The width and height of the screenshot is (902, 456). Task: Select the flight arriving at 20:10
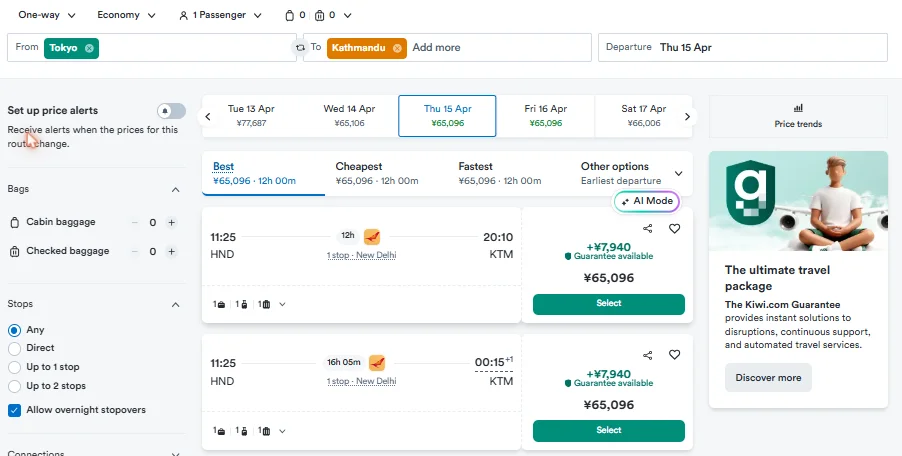pyautogui.click(x=609, y=304)
